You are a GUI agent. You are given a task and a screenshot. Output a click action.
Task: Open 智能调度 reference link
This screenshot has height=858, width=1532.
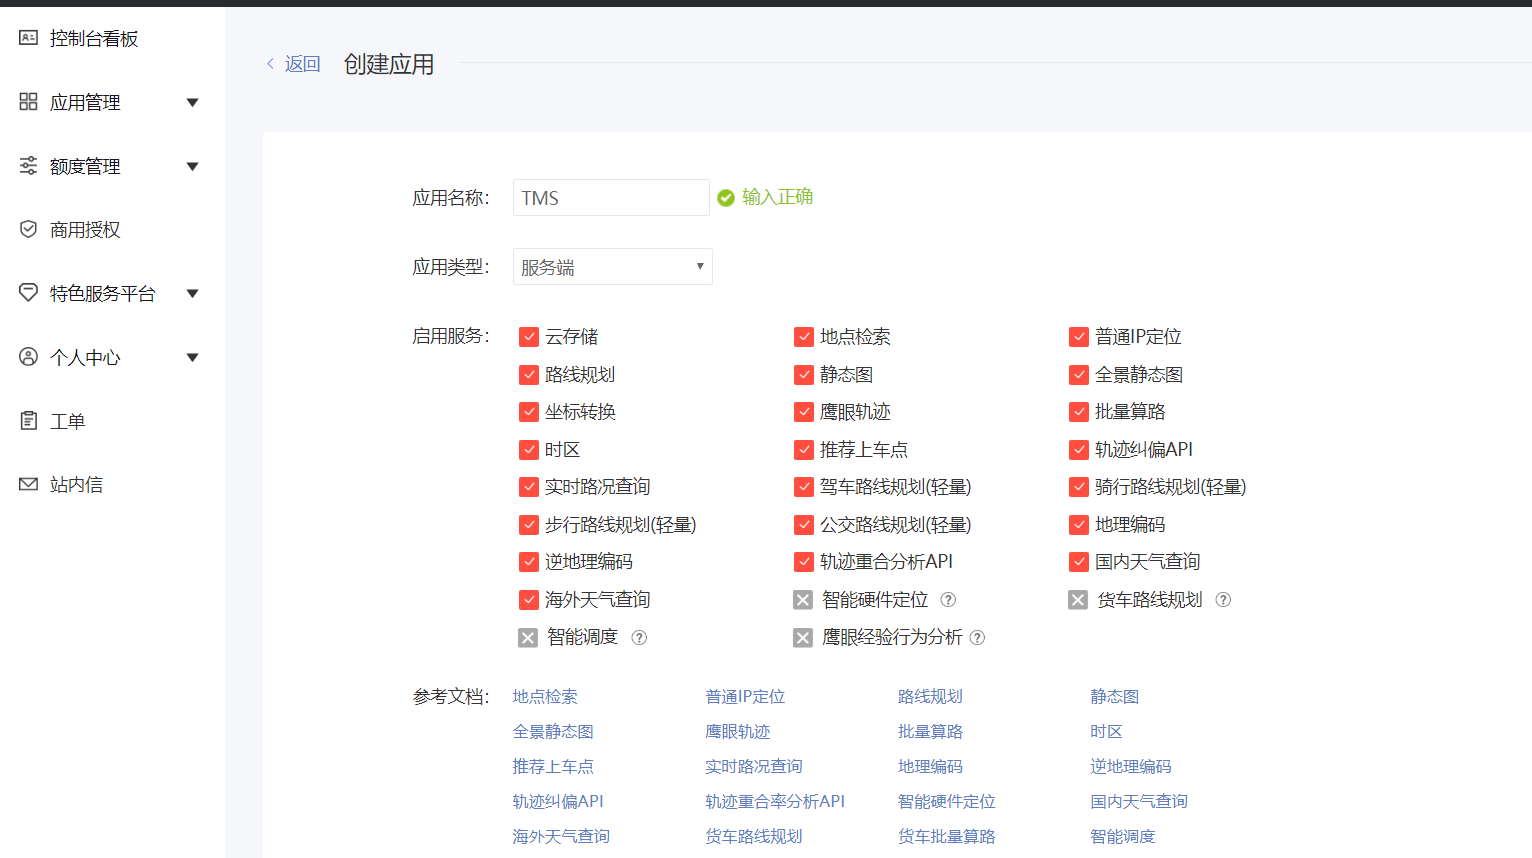click(x=1123, y=836)
